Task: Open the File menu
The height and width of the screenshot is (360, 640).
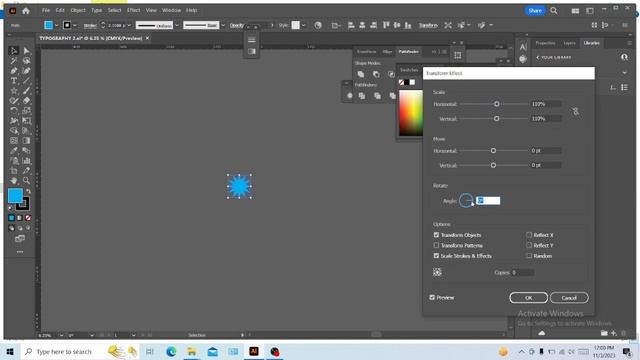Action: tap(46, 10)
